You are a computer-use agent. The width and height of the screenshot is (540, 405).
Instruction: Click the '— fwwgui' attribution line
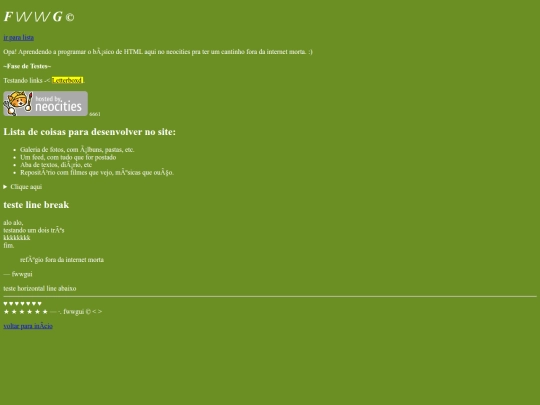[18, 274]
